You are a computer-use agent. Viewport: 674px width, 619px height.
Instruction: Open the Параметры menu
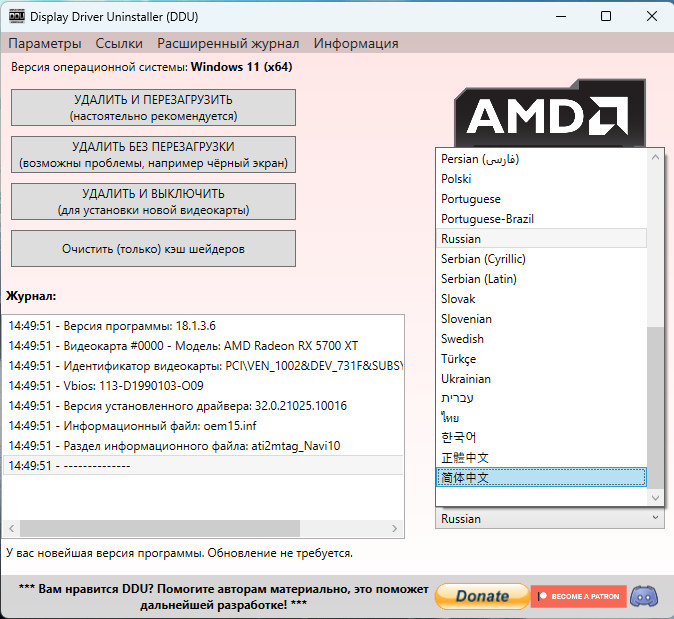click(45, 43)
